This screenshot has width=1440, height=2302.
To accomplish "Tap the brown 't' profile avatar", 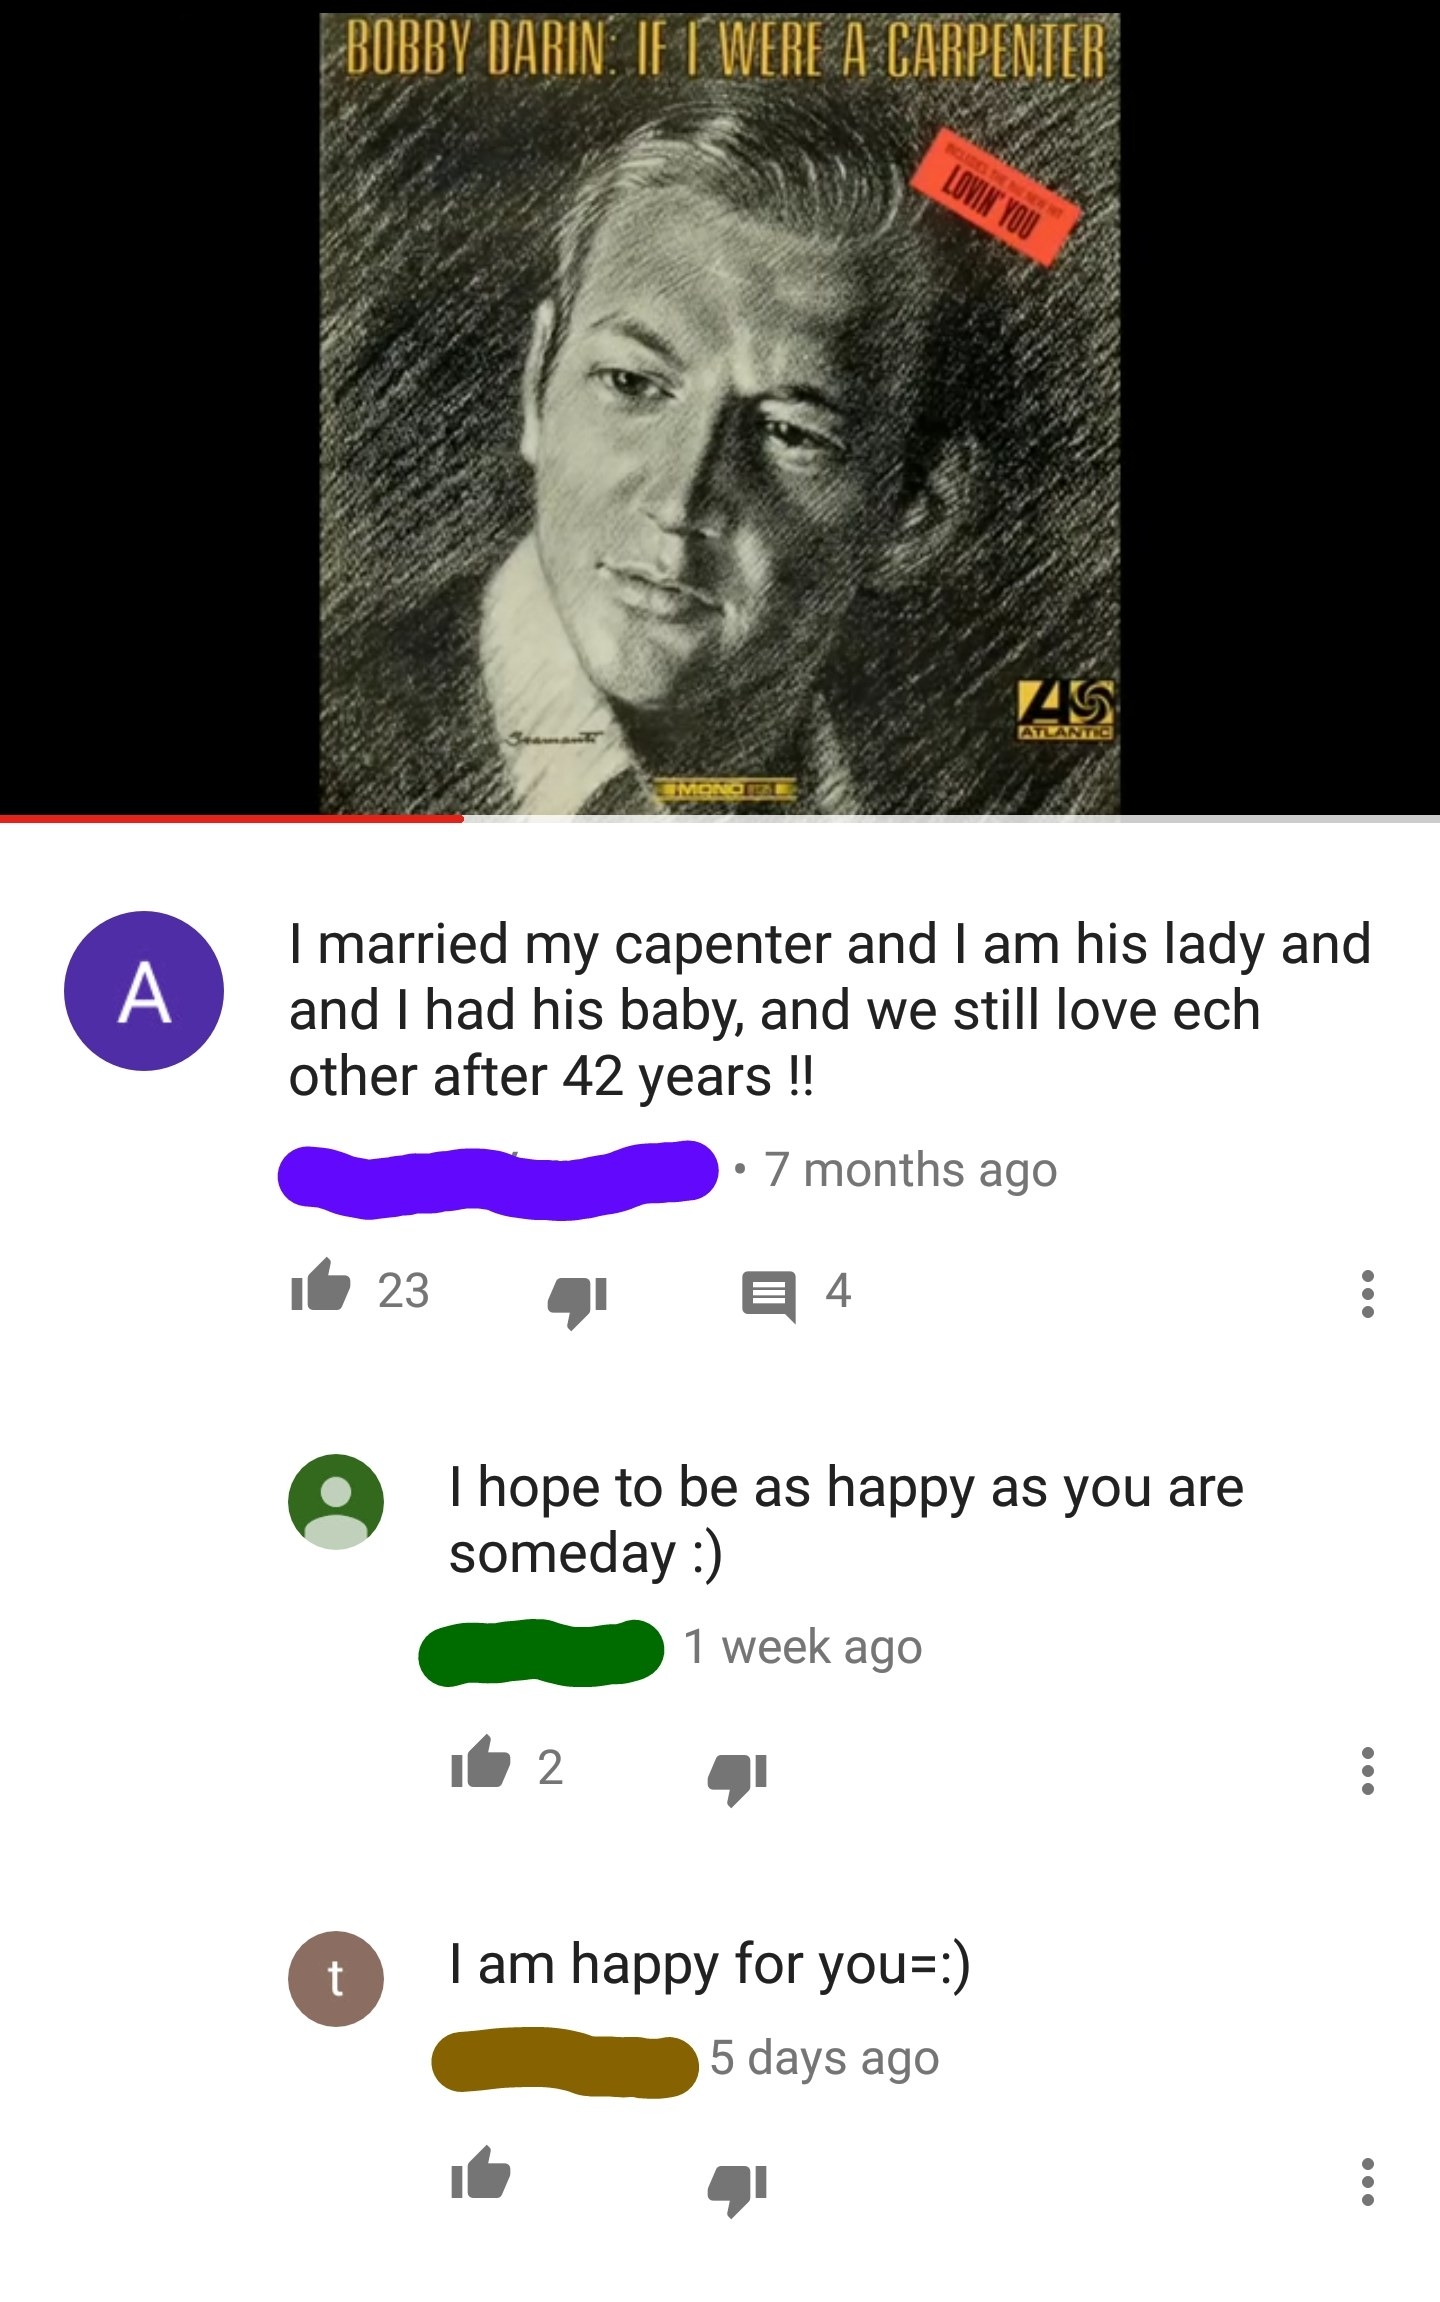I will [336, 1979].
